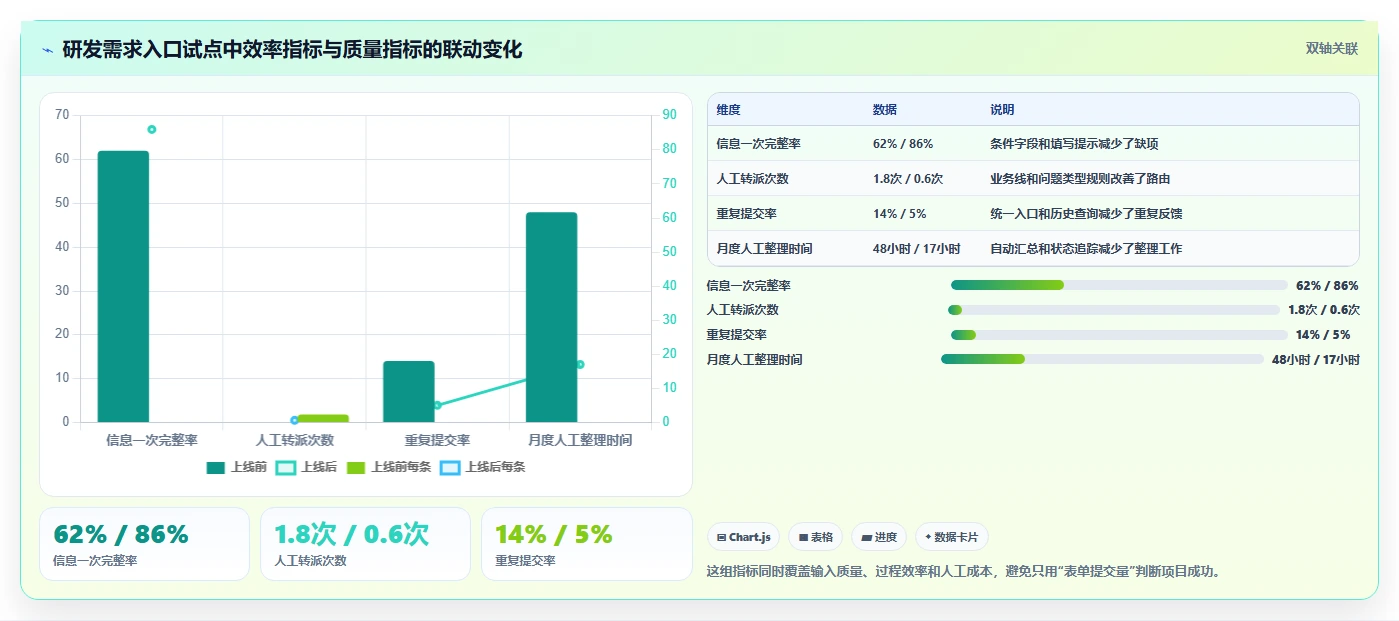Screen dimensions: 1399x621
Task: Click the 月度人工整理时间 progress bar
Action: click(1102, 359)
